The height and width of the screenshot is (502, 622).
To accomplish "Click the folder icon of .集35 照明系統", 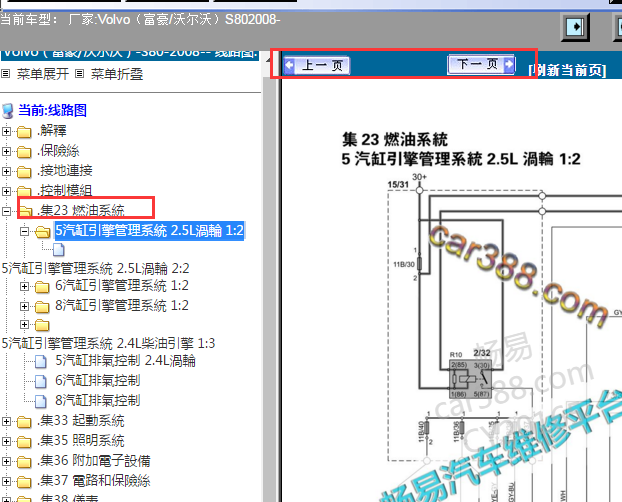I will coord(24,442).
